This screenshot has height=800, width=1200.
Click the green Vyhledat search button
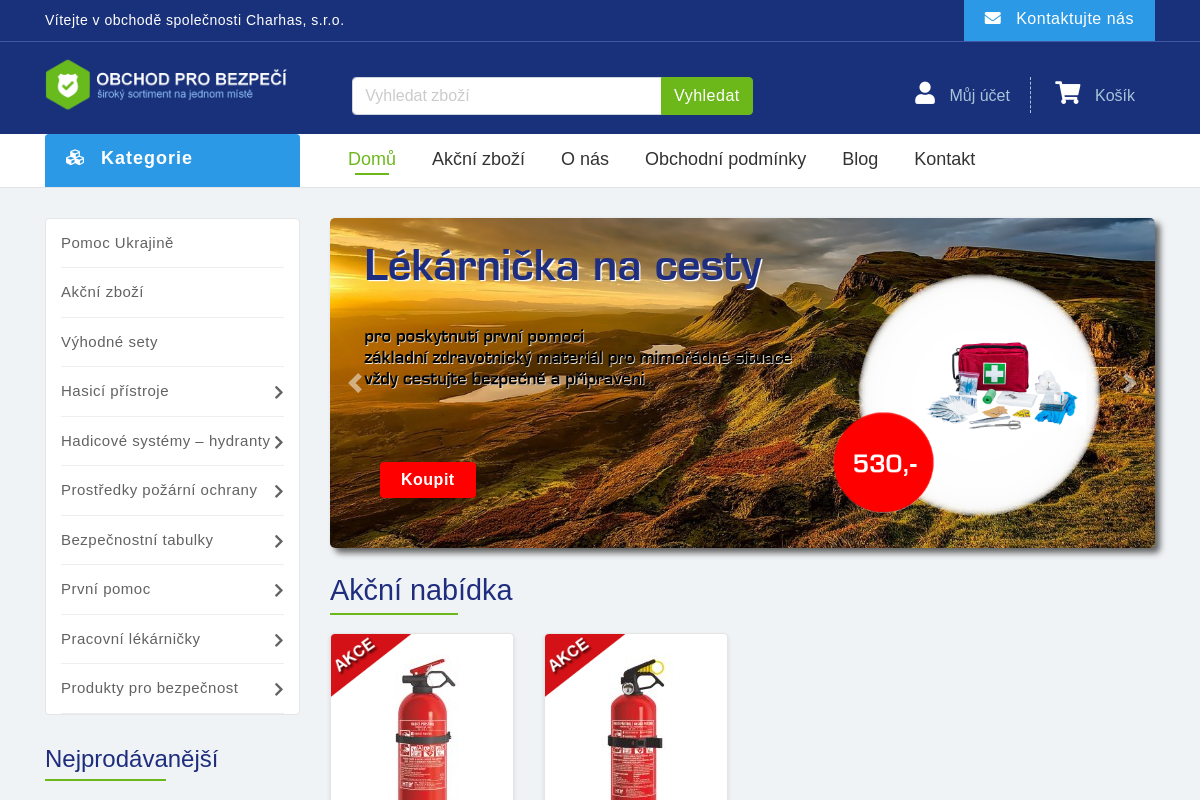click(706, 96)
